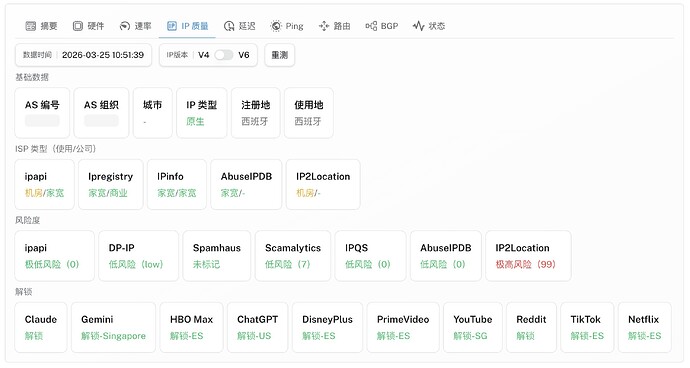Click the 硬件 tab icon
Image resolution: width=690 pixels, height=368 pixels.
click(x=77, y=26)
